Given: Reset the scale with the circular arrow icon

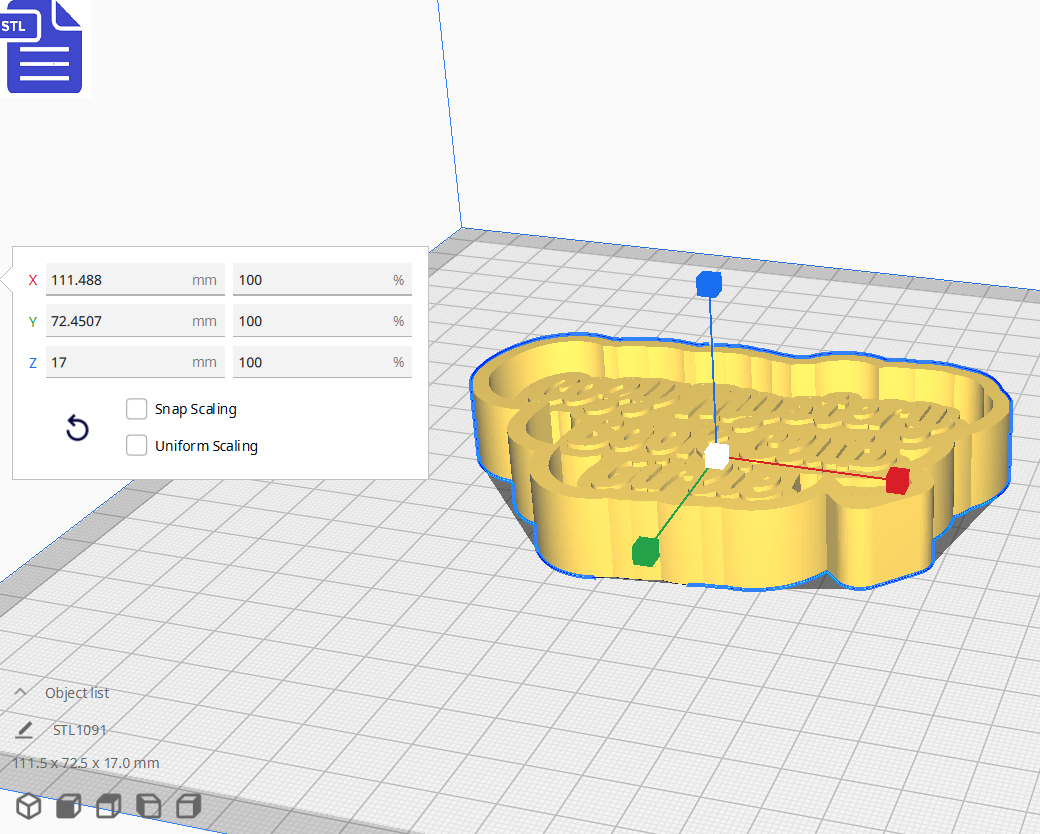Looking at the screenshot, I should pos(77,429).
